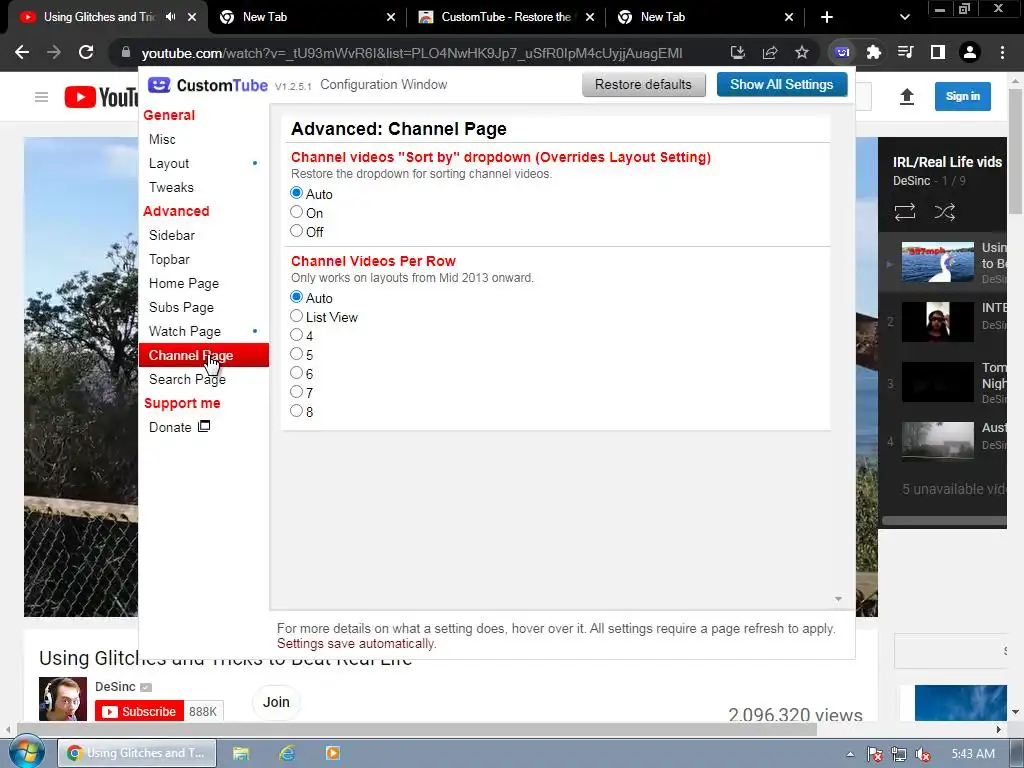Select Auto for Sort by dropdown setting
Image resolution: width=1024 pixels, height=768 pixels.
pyautogui.click(x=296, y=193)
